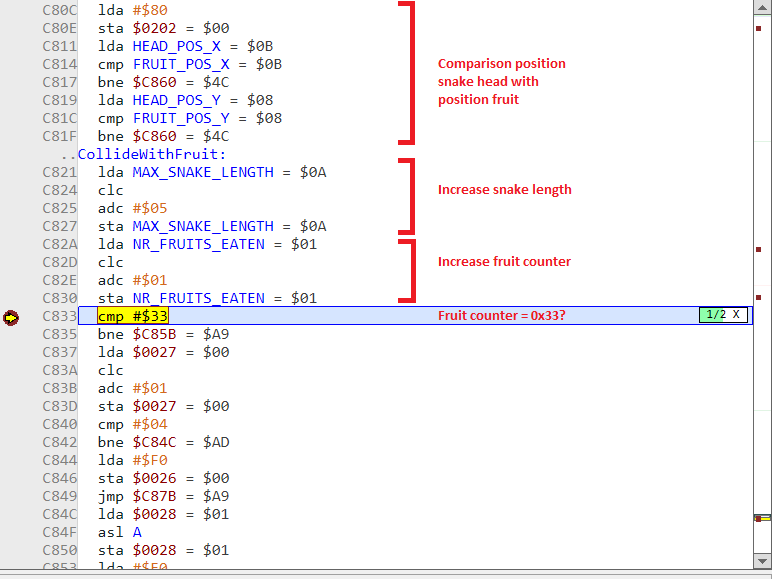The width and height of the screenshot is (772, 579).
Task: Click 'sta $0028 = $01' at C850
Action: click(163, 550)
